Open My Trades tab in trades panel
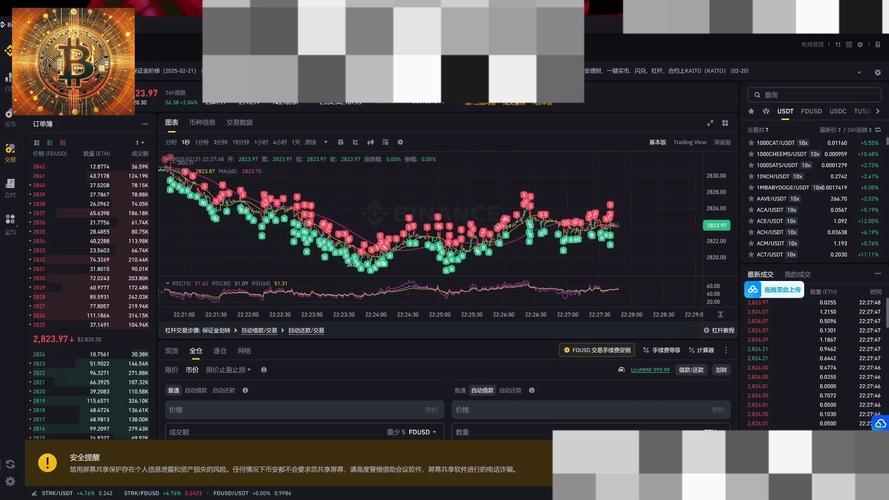Screen dimensions: 889x500 click(797, 274)
